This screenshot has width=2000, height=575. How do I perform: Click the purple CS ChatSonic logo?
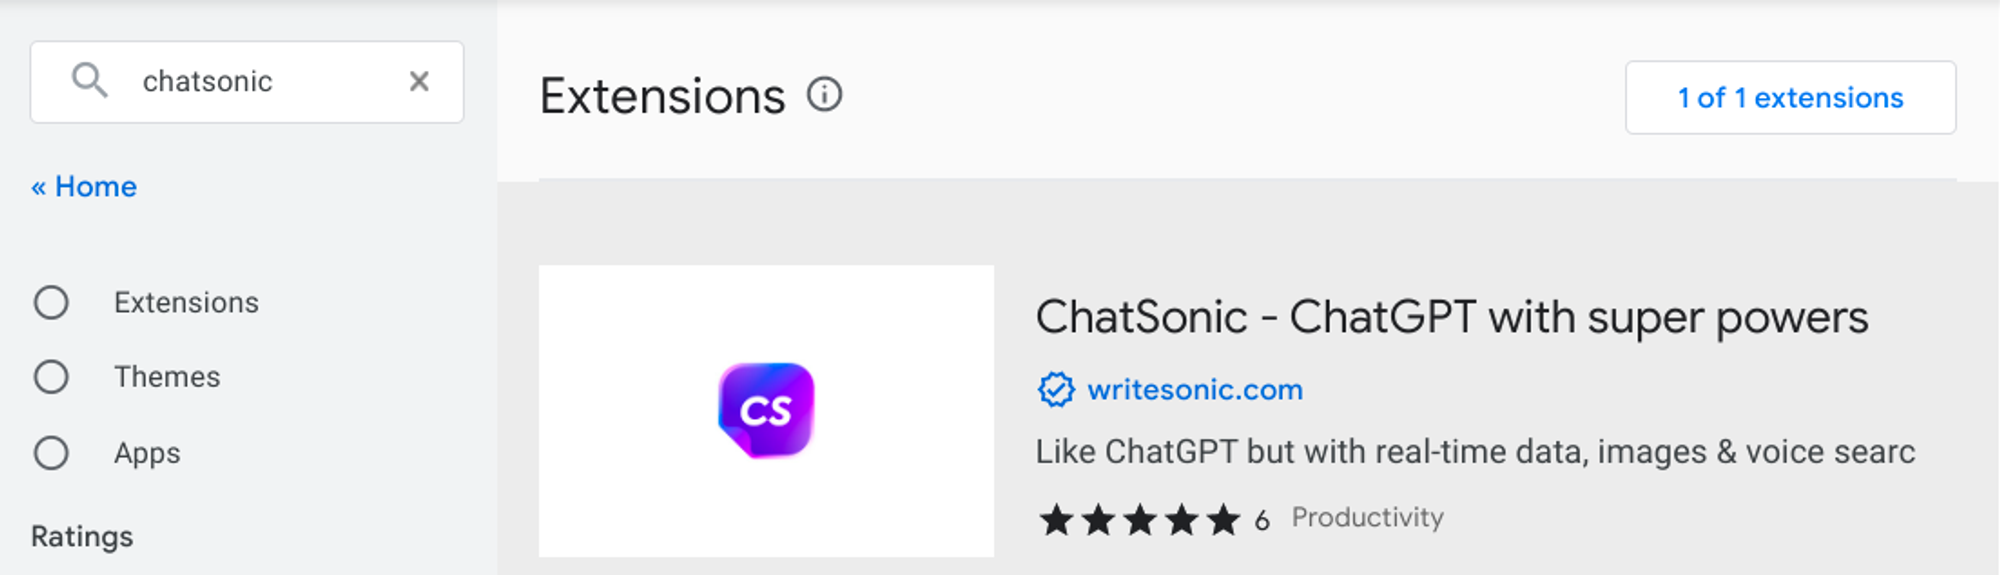click(766, 410)
